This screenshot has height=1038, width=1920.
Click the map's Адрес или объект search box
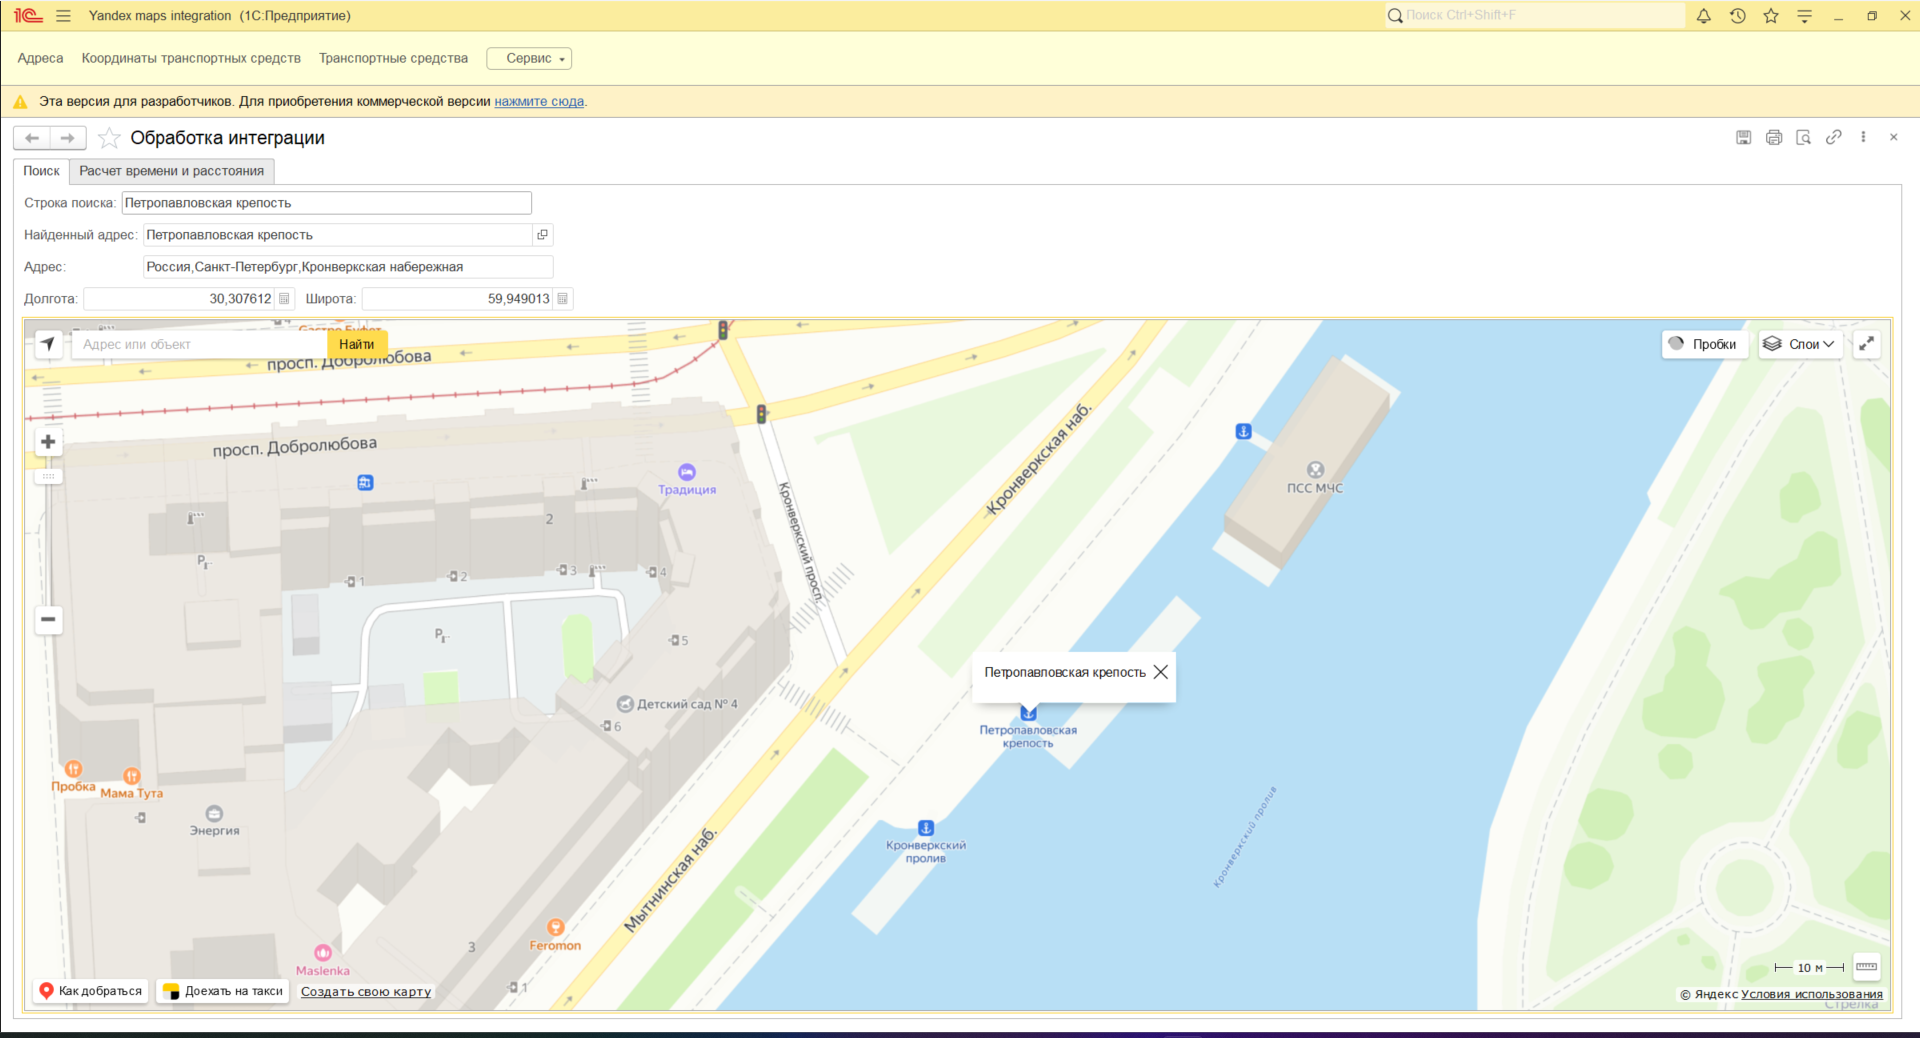(199, 344)
